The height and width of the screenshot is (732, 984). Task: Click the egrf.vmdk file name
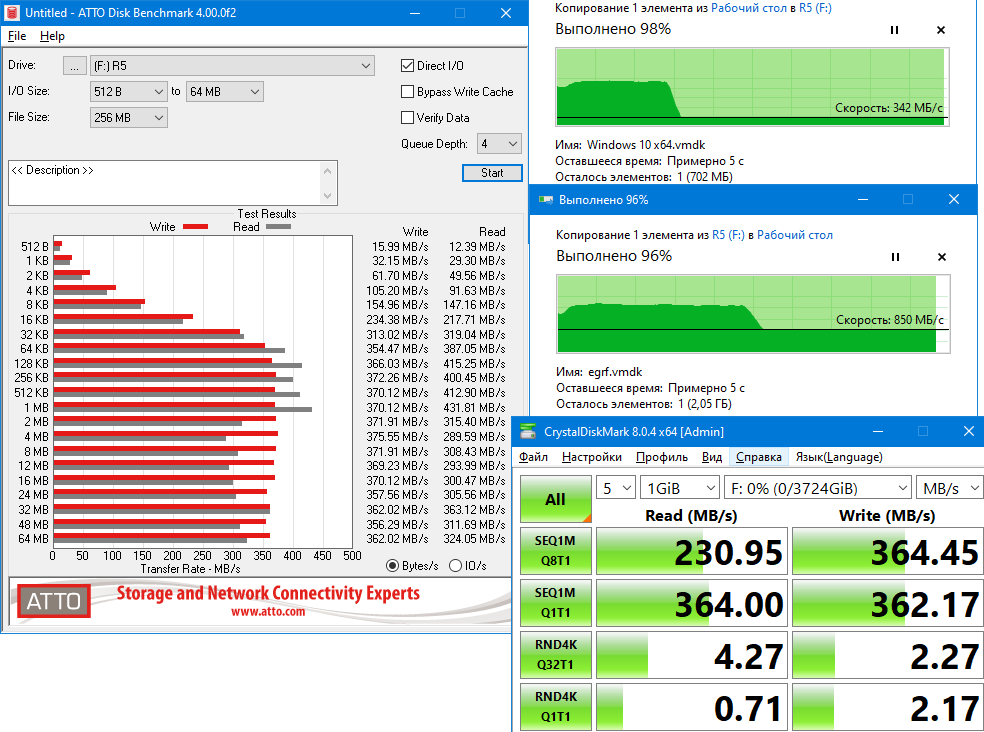[x=615, y=372]
